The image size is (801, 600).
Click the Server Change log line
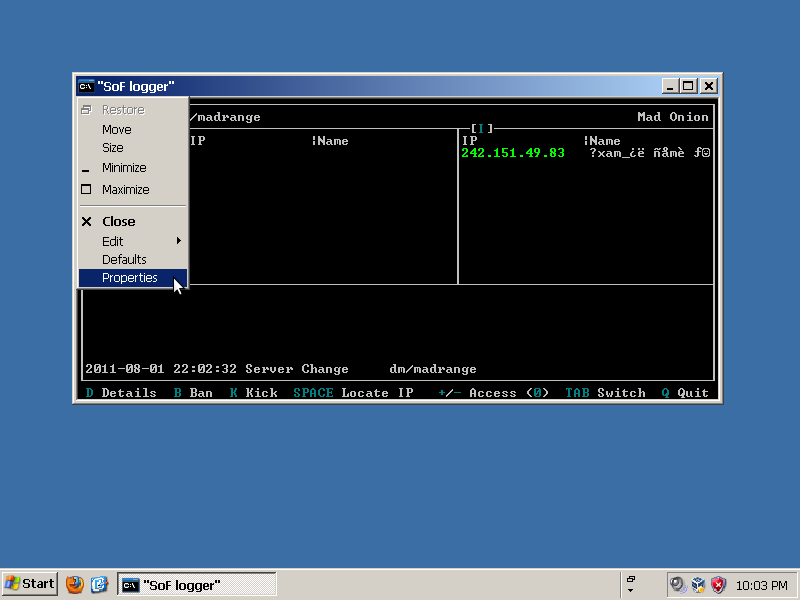click(281, 369)
